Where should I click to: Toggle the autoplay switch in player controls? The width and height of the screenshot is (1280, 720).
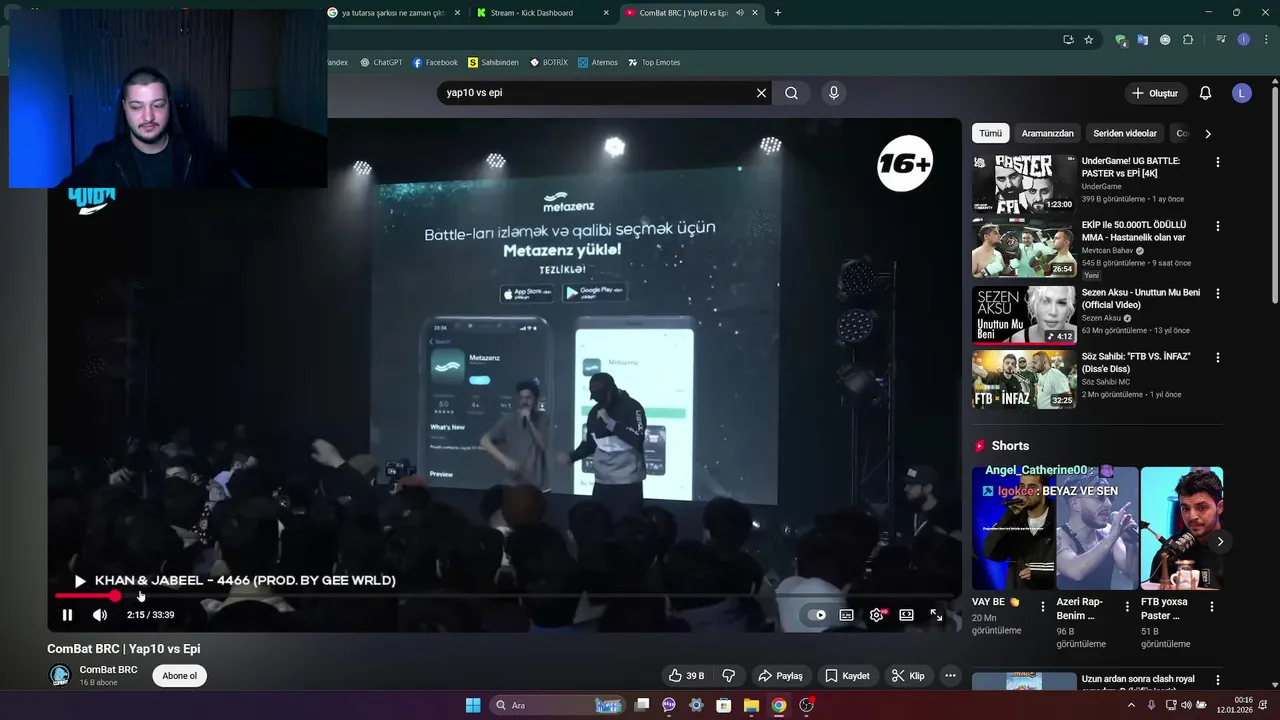pyautogui.click(x=818, y=615)
